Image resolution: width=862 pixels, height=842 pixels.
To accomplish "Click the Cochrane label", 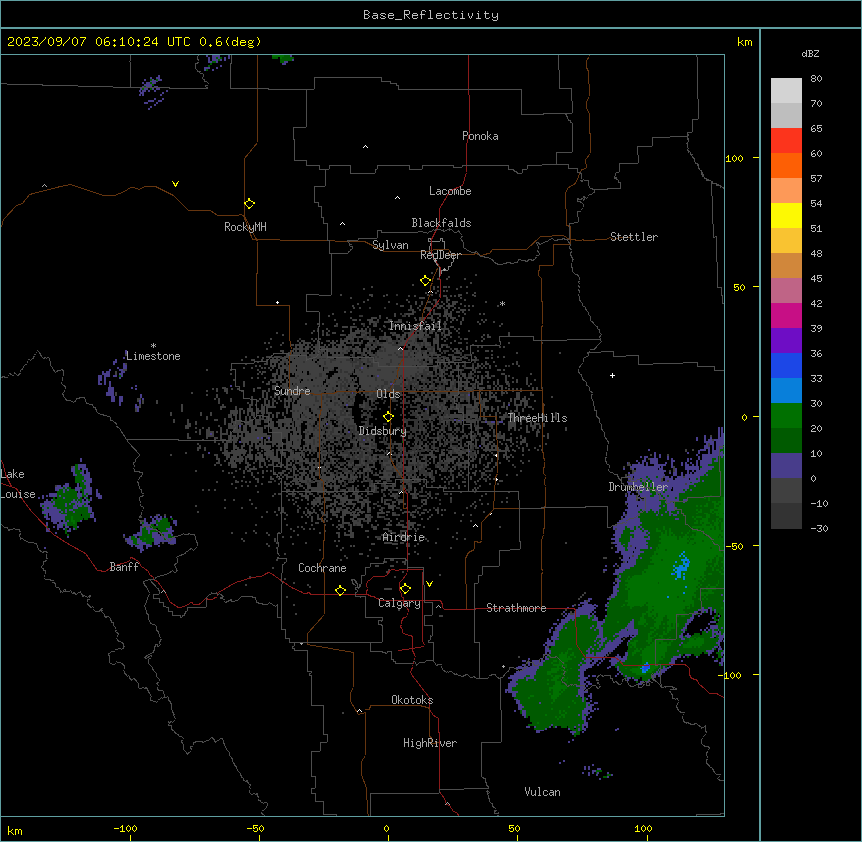I will (322, 568).
